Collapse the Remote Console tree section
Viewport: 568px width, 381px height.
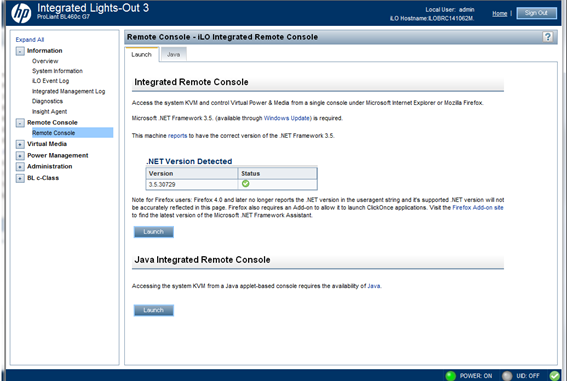pyautogui.click(x=20, y=123)
